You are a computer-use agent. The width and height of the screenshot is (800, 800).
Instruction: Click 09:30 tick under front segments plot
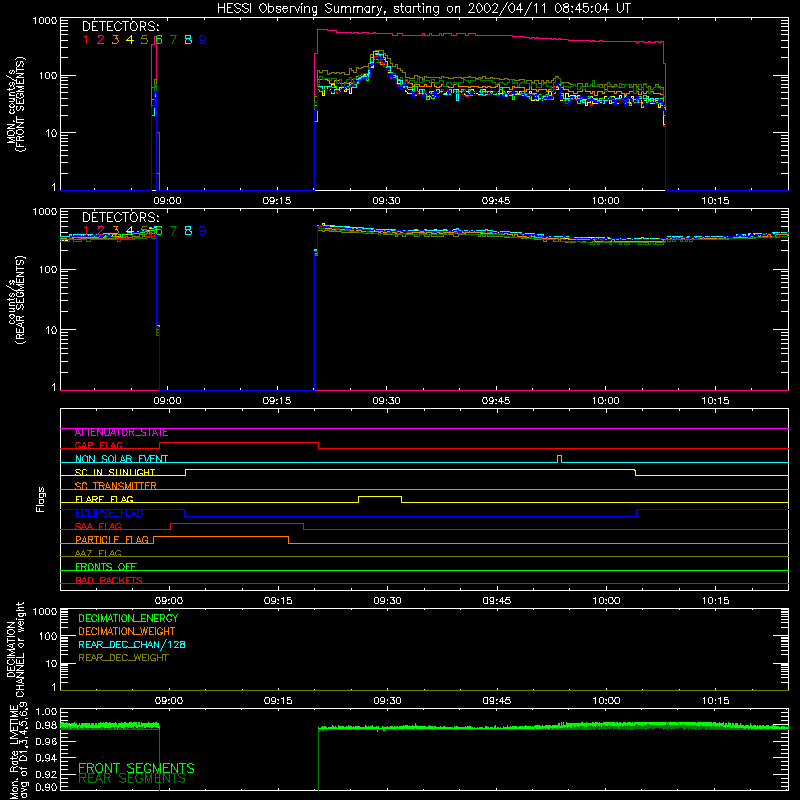[x=386, y=201]
